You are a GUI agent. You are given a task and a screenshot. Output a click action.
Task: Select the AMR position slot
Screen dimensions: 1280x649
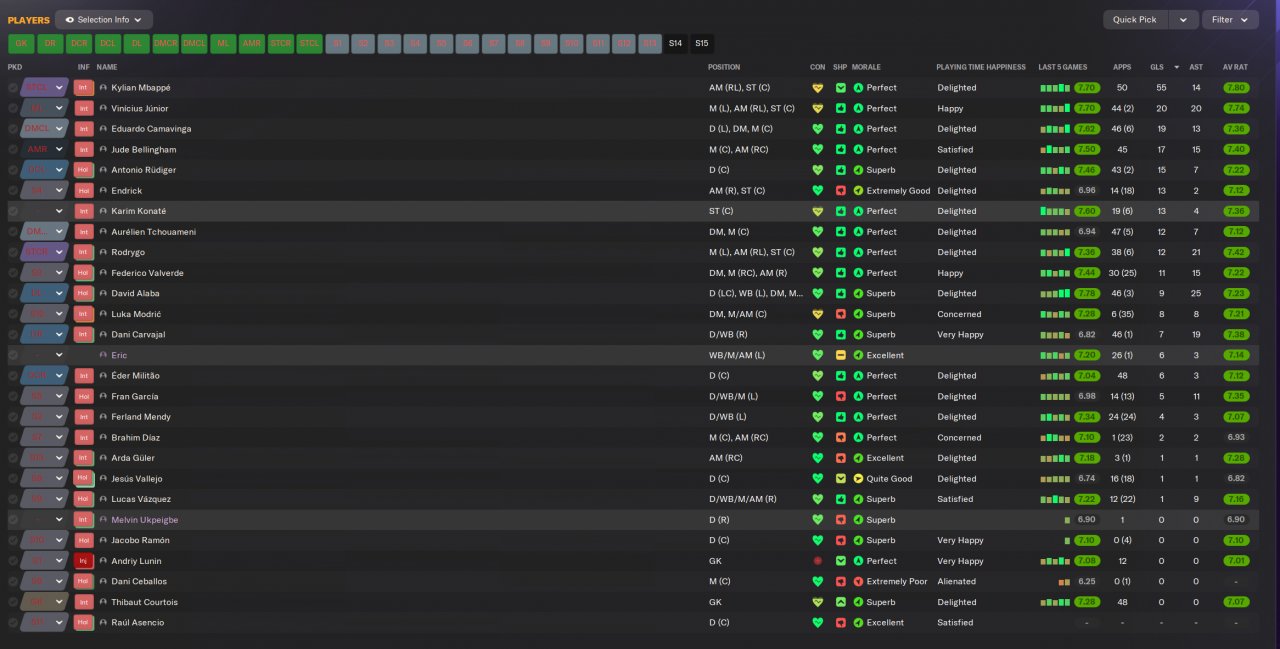pyautogui.click(x=252, y=43)
